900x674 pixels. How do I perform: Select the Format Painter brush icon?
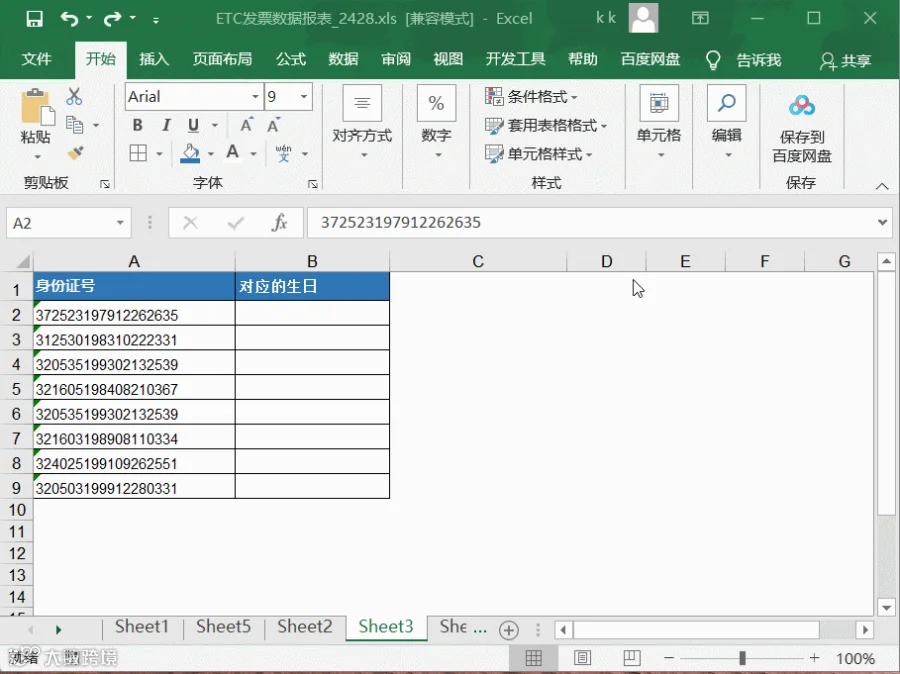click(x=75, y=152)
